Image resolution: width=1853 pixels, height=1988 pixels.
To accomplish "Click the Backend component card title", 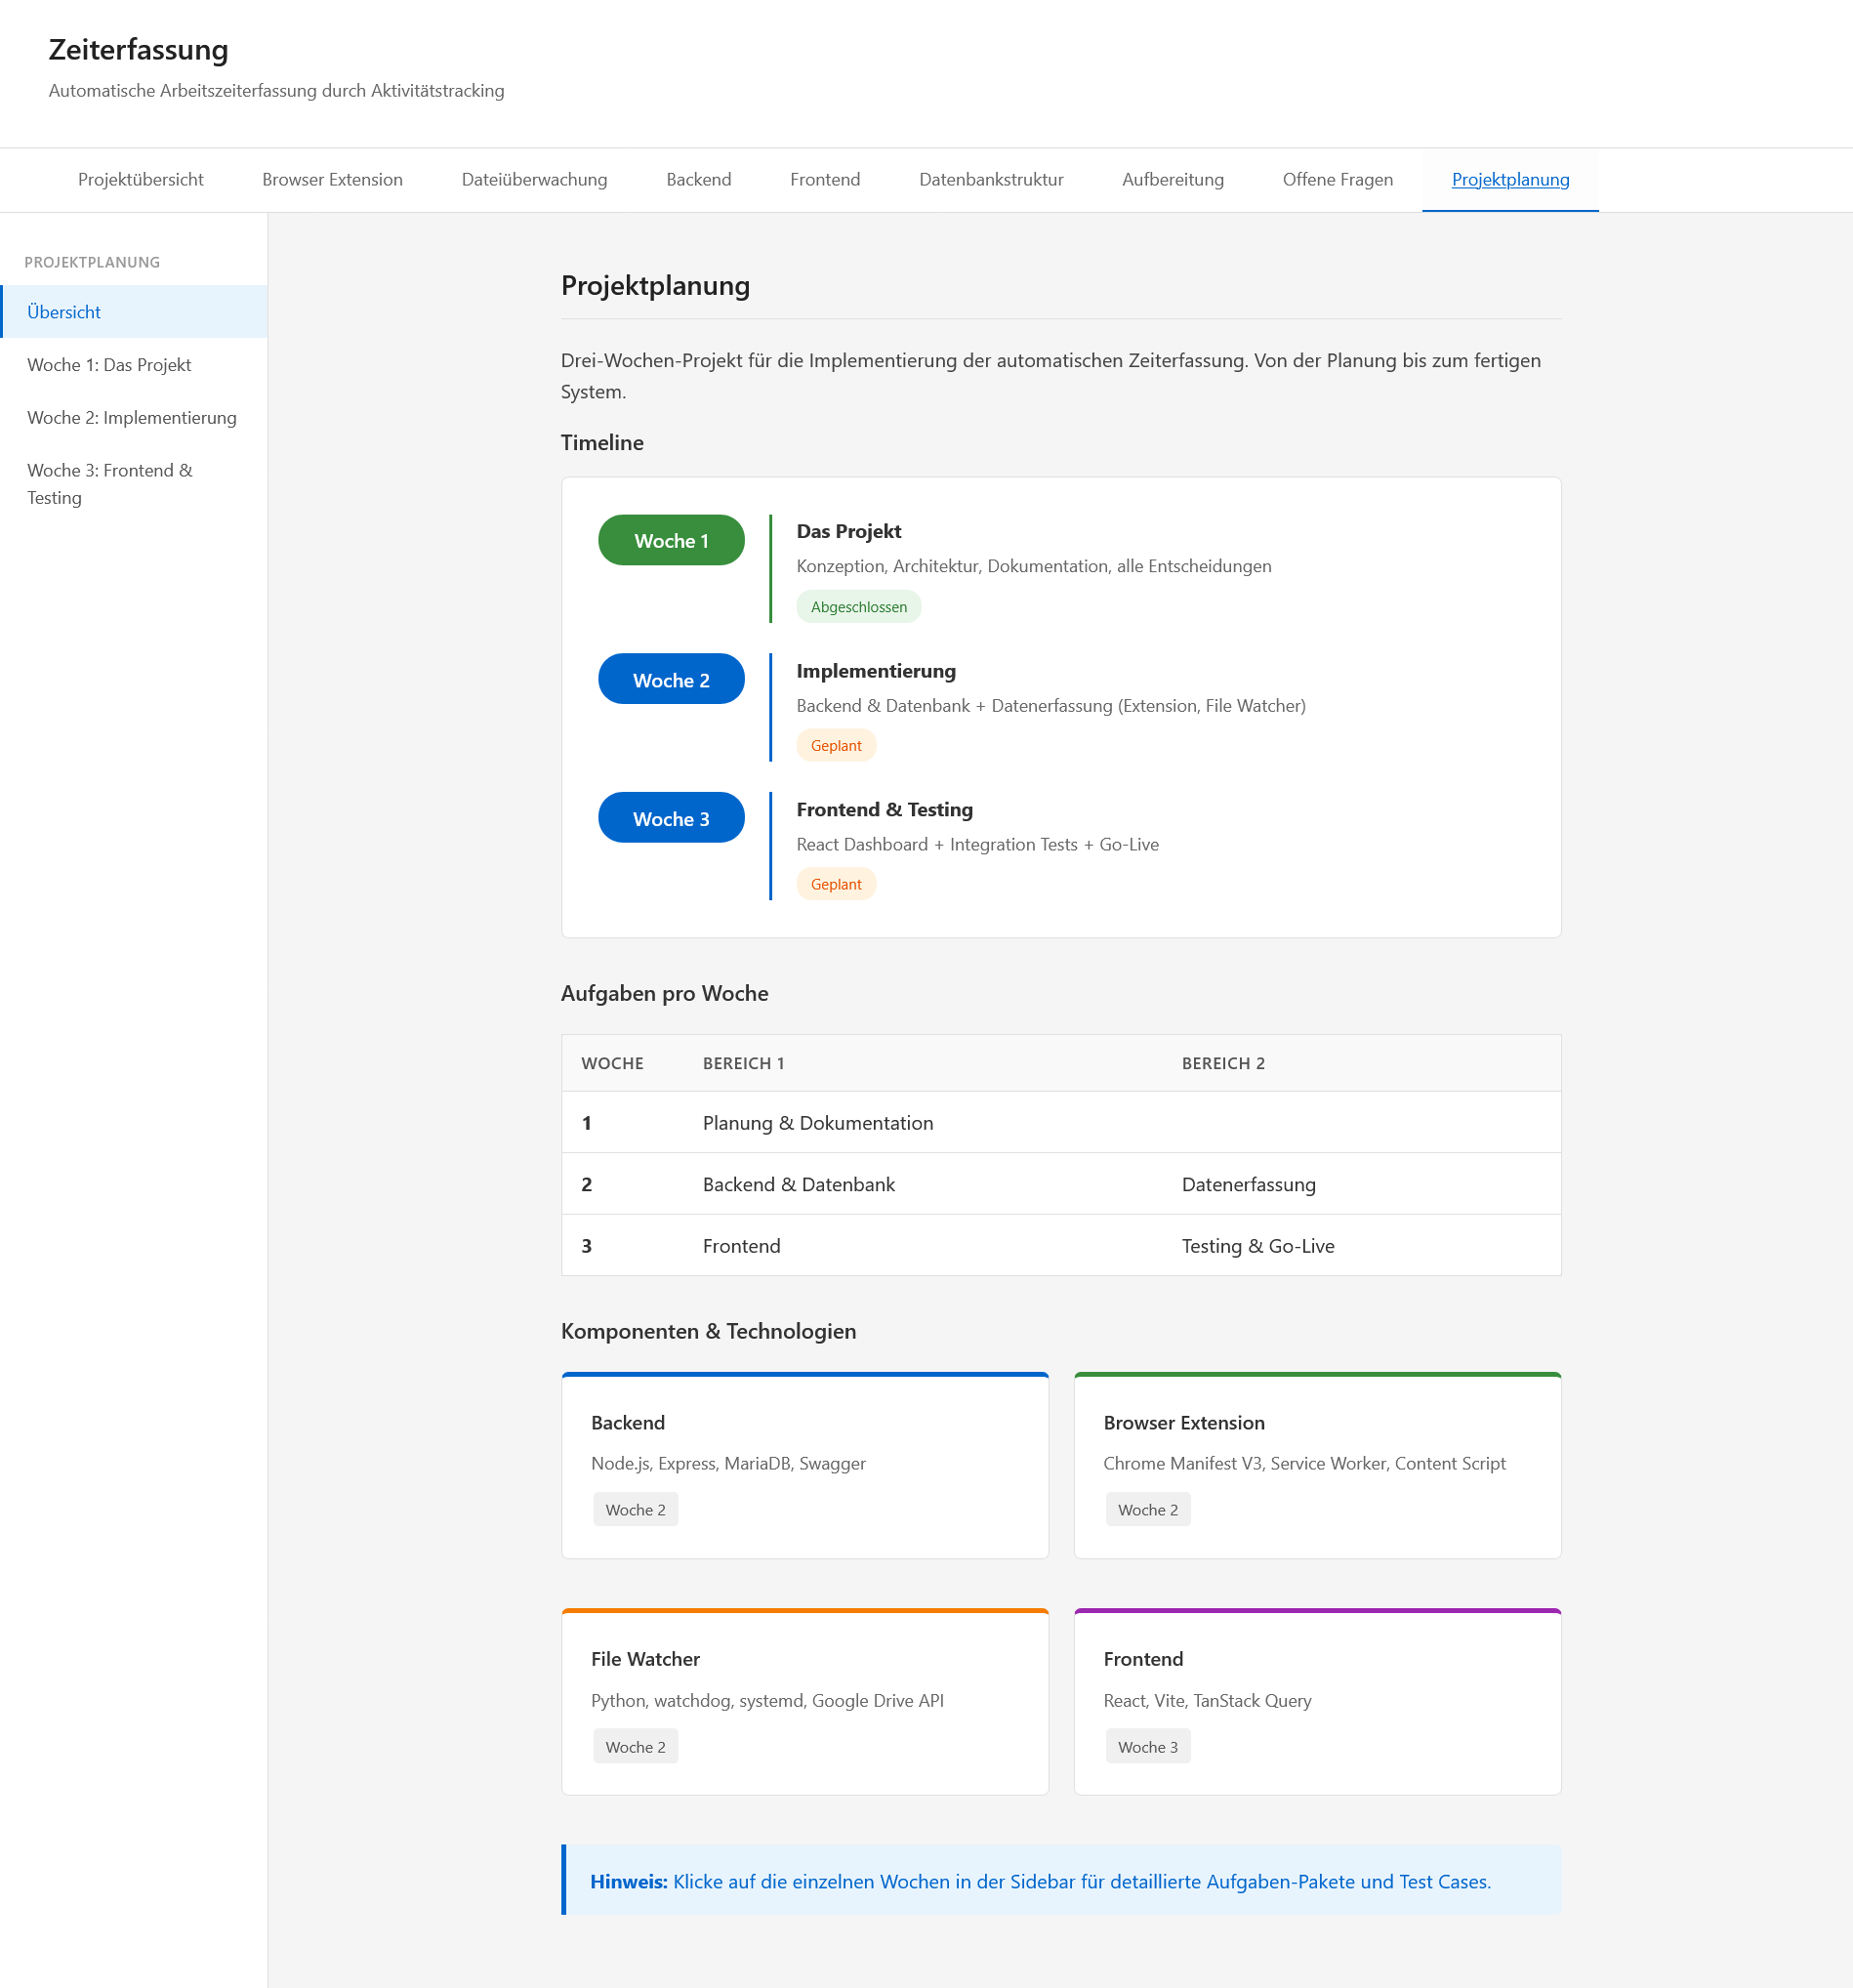I will [x=627, y=1423].
